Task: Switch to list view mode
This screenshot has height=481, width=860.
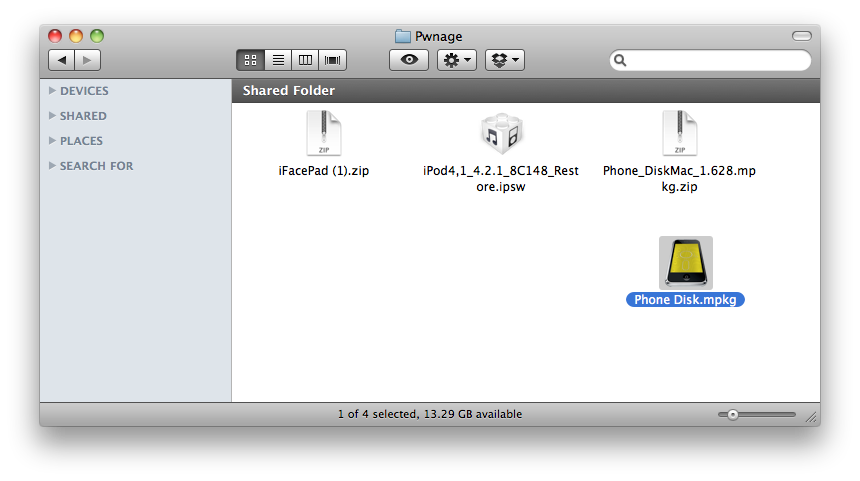Action: [x=278, y=60]
